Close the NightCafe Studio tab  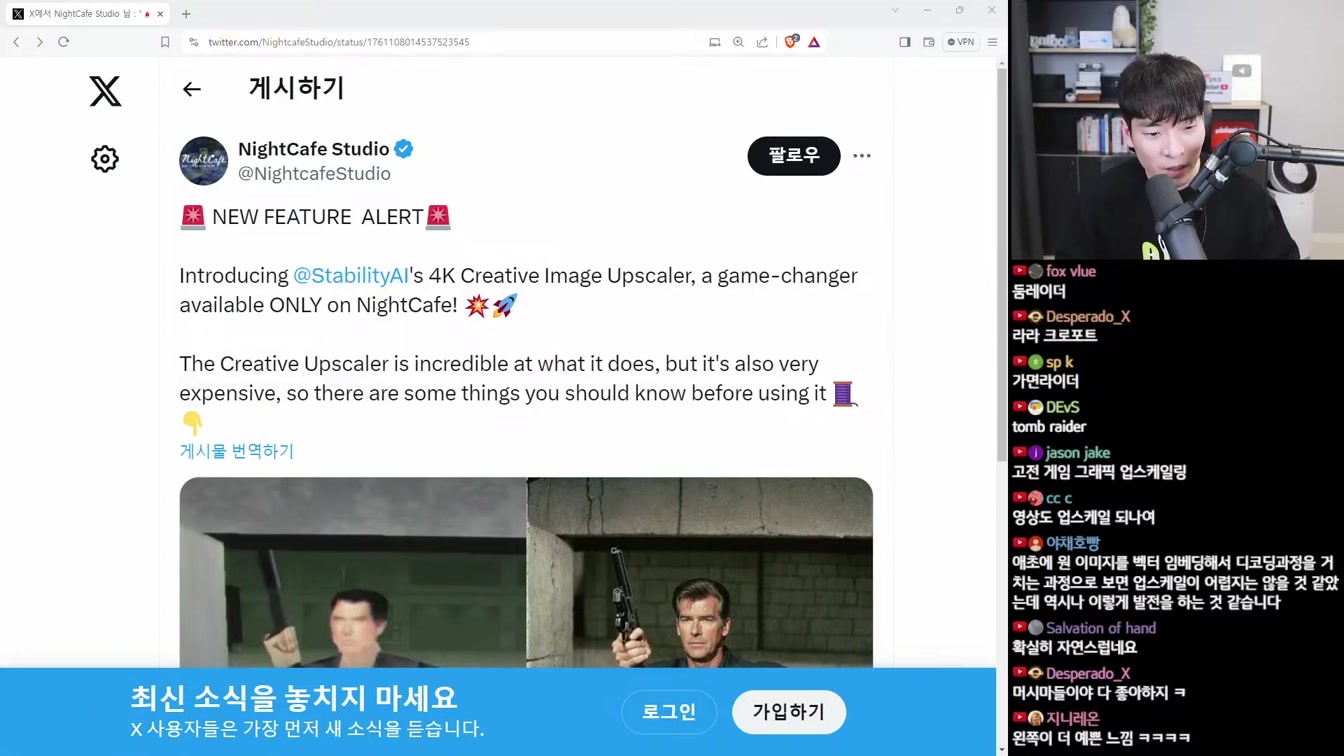(x=160, y=14)
